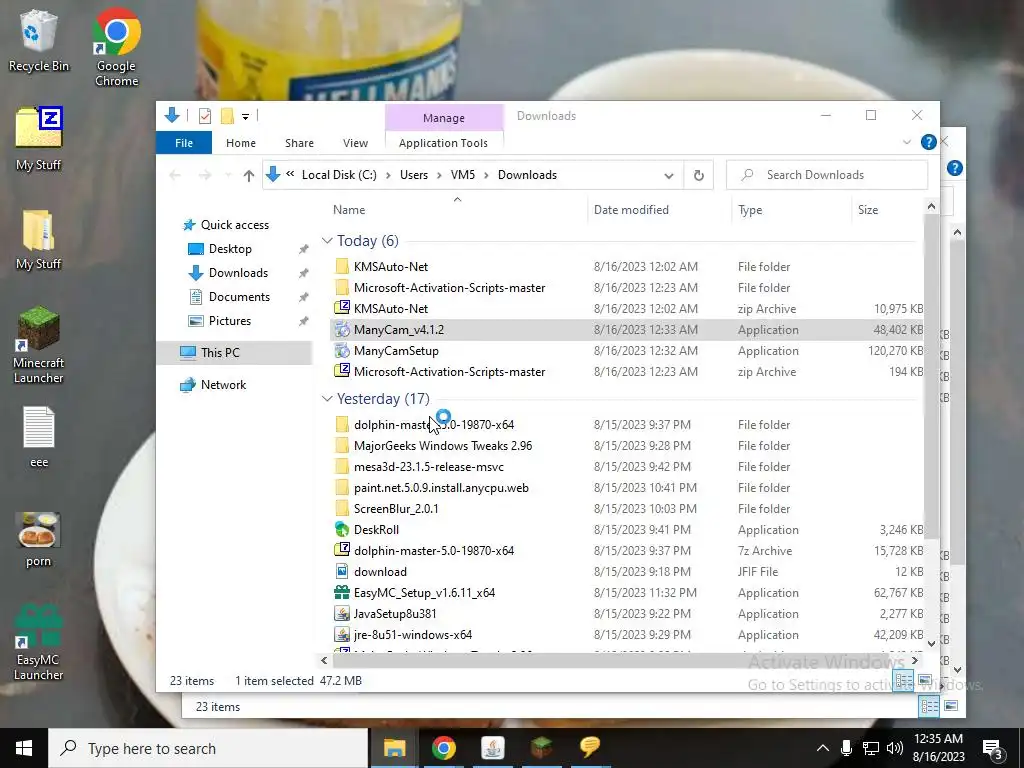Image resolution: width=1024 pixels, height=768 pixels.
Task: Go up one folder level
Action: point(248,175)
